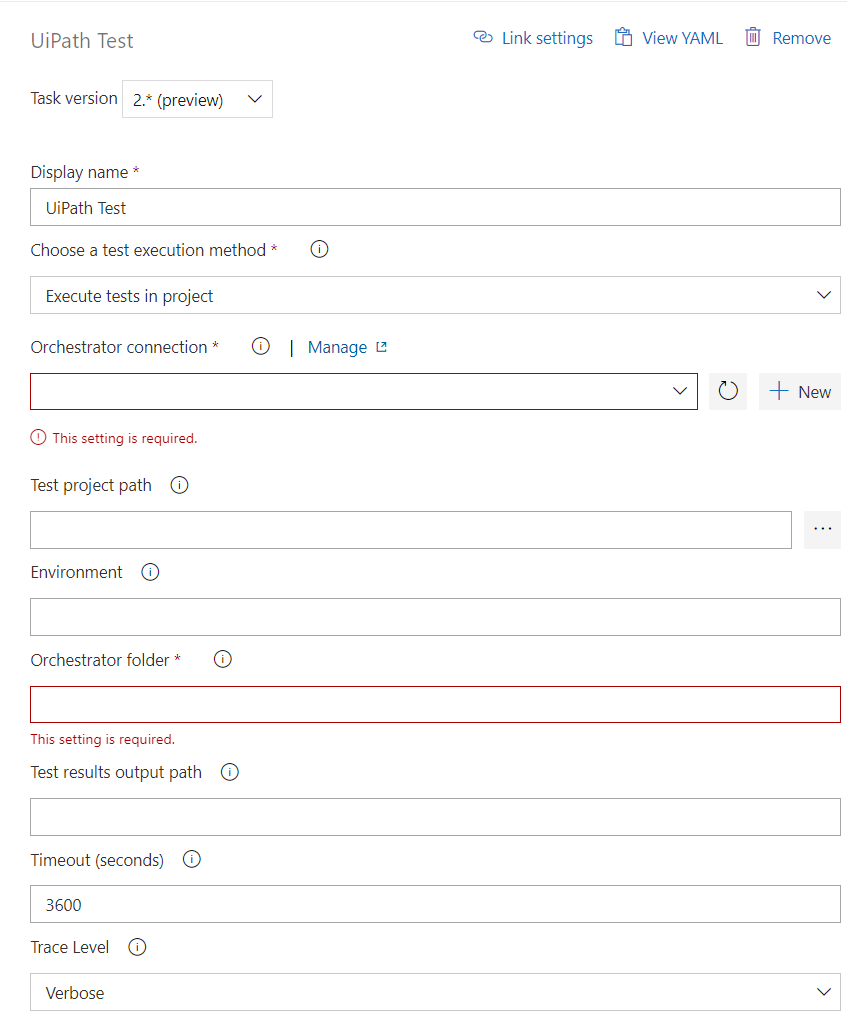Show info for Trace Level
Screen dimensions: 864x1036
[x=137, y=947]
